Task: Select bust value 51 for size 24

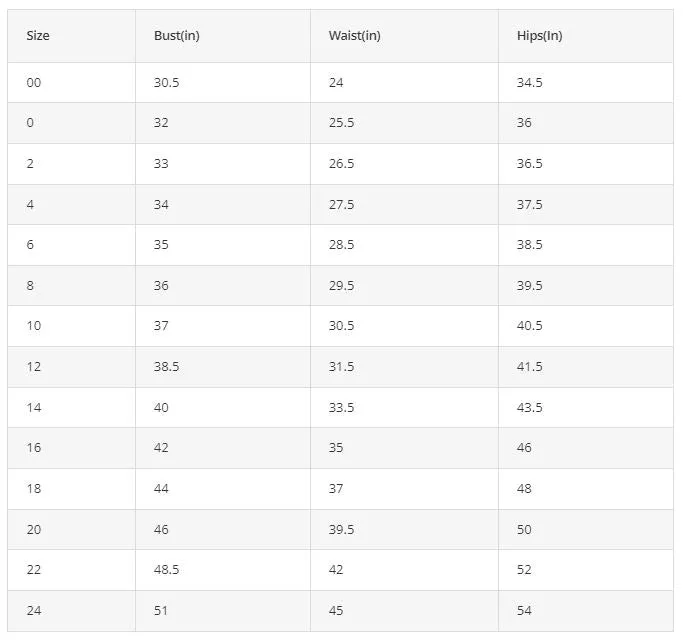Action: pyautogui.click(x=161, y=611)
